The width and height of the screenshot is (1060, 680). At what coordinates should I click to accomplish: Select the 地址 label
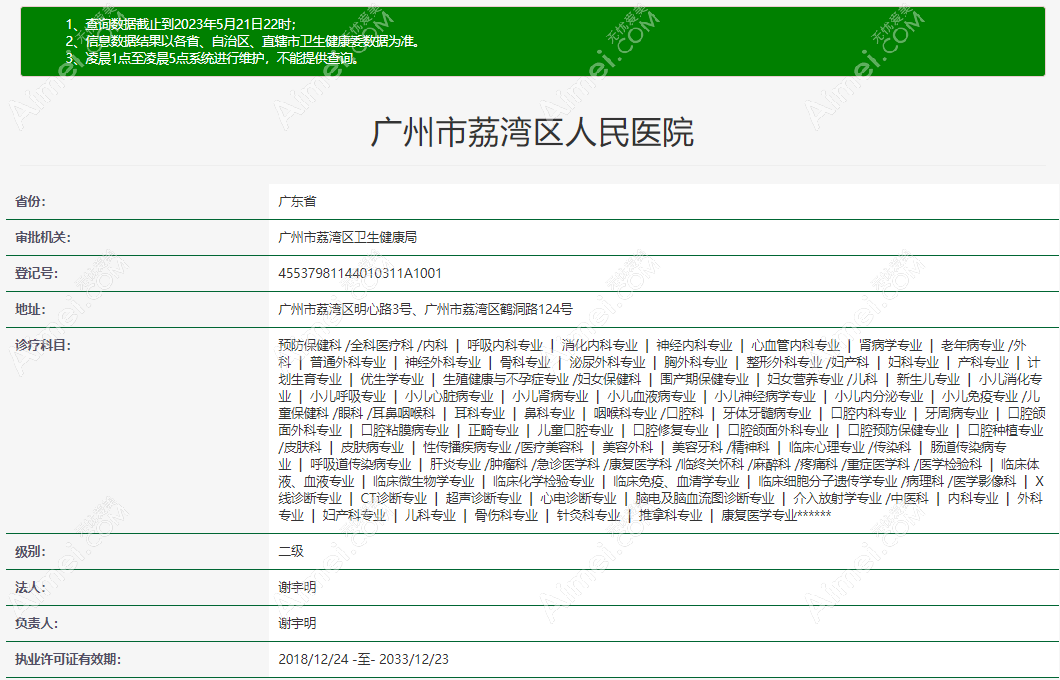pos(30,309)
